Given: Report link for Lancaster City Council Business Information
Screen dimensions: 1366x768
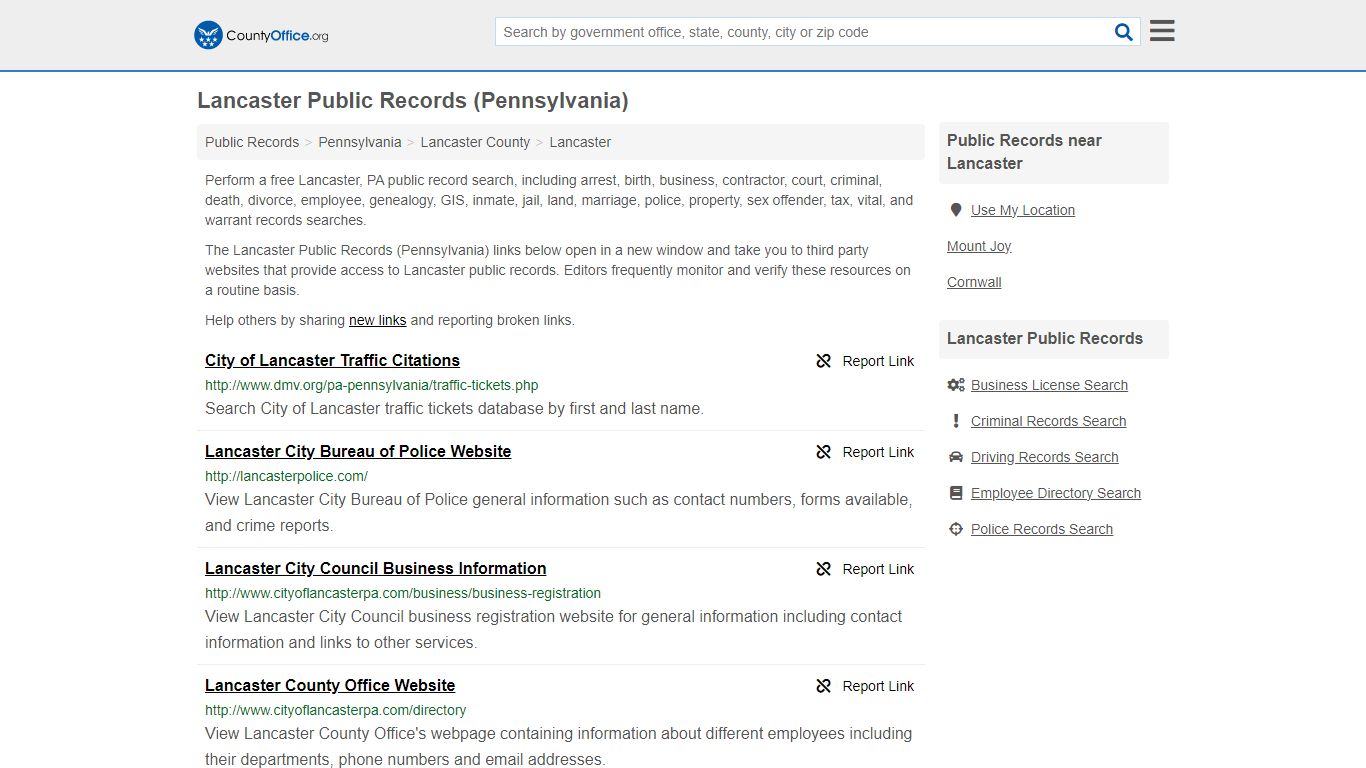Looking at the screenshot, I should (878, 569).
